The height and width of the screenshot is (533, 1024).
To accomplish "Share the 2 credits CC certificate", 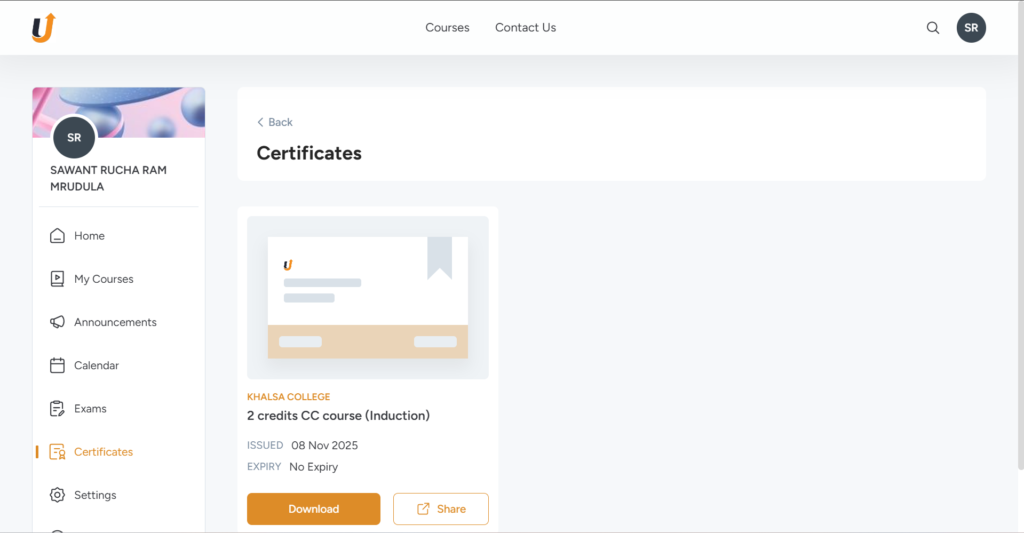I will 441,509.
